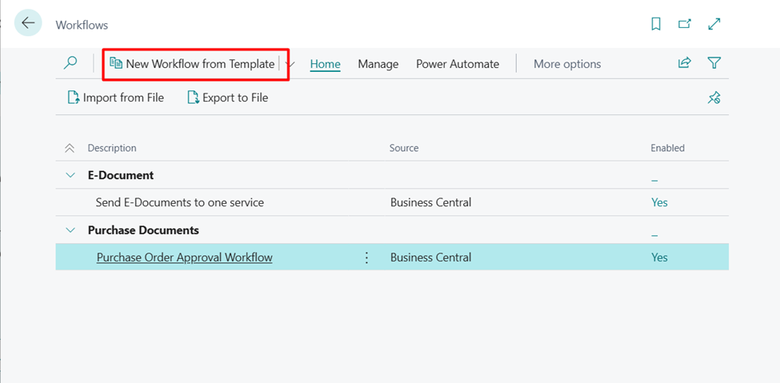
Task: Open dropdown arrow beside New Workflow from Template
Action: (x=292, y=64)
